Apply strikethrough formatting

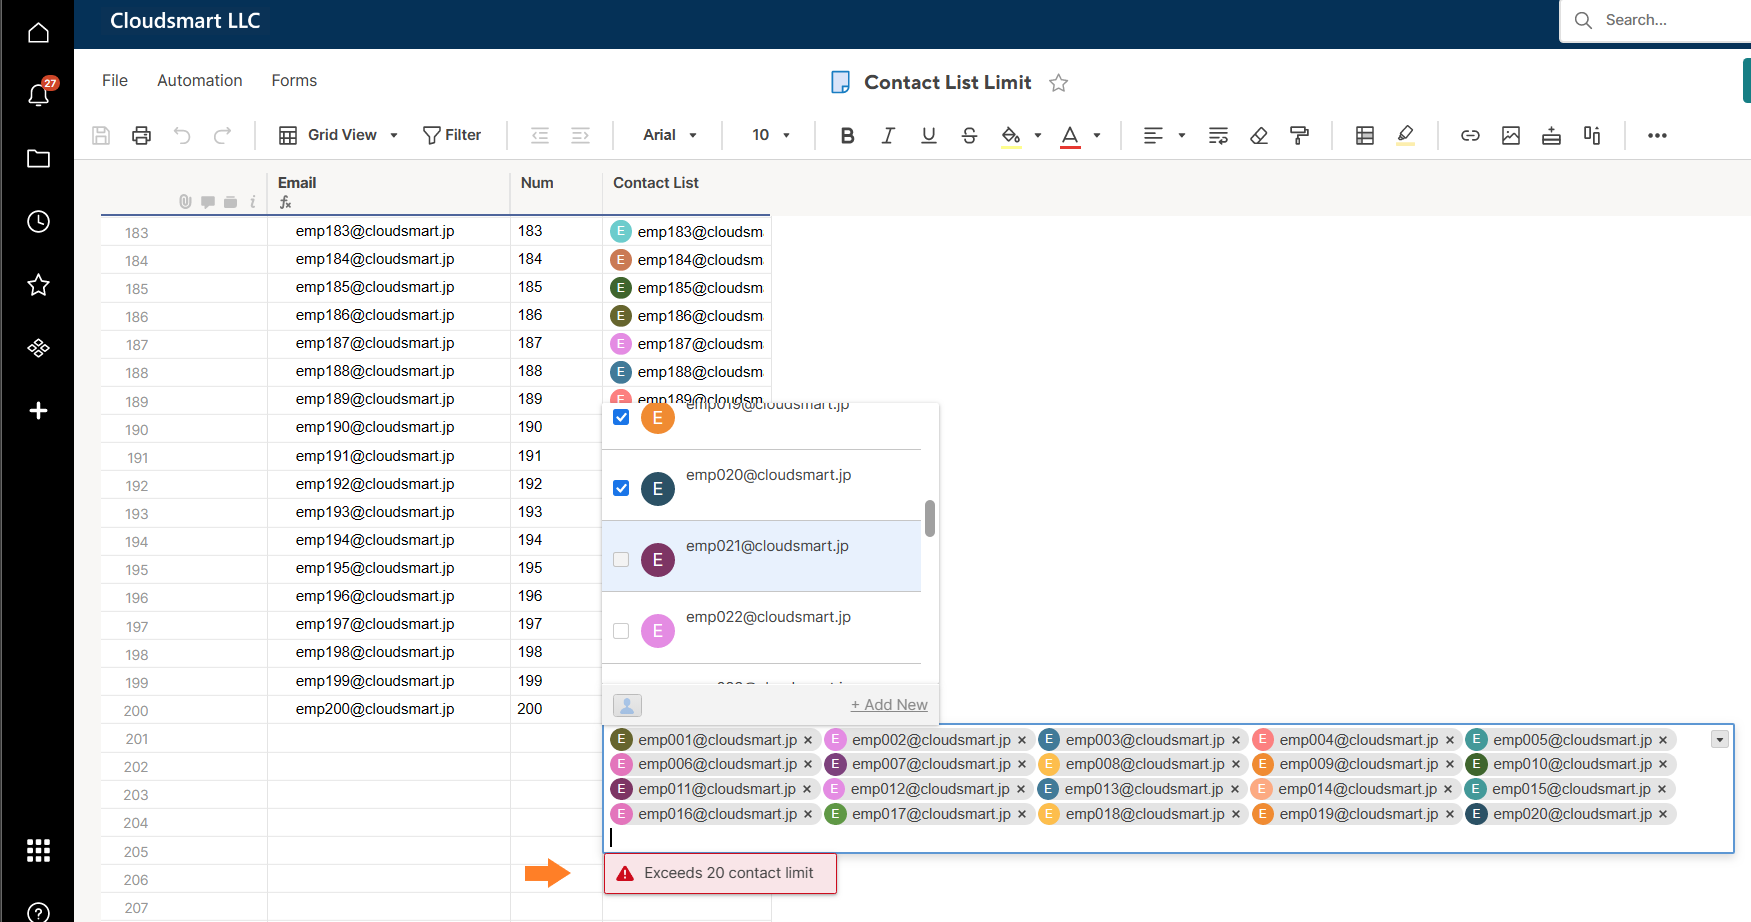tap(969, 135)
